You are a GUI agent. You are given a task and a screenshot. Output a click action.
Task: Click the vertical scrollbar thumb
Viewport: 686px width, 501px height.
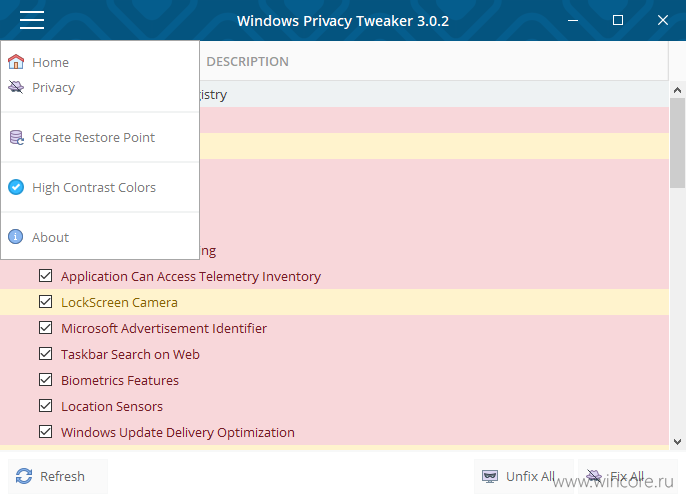click(x=677, y=143)
